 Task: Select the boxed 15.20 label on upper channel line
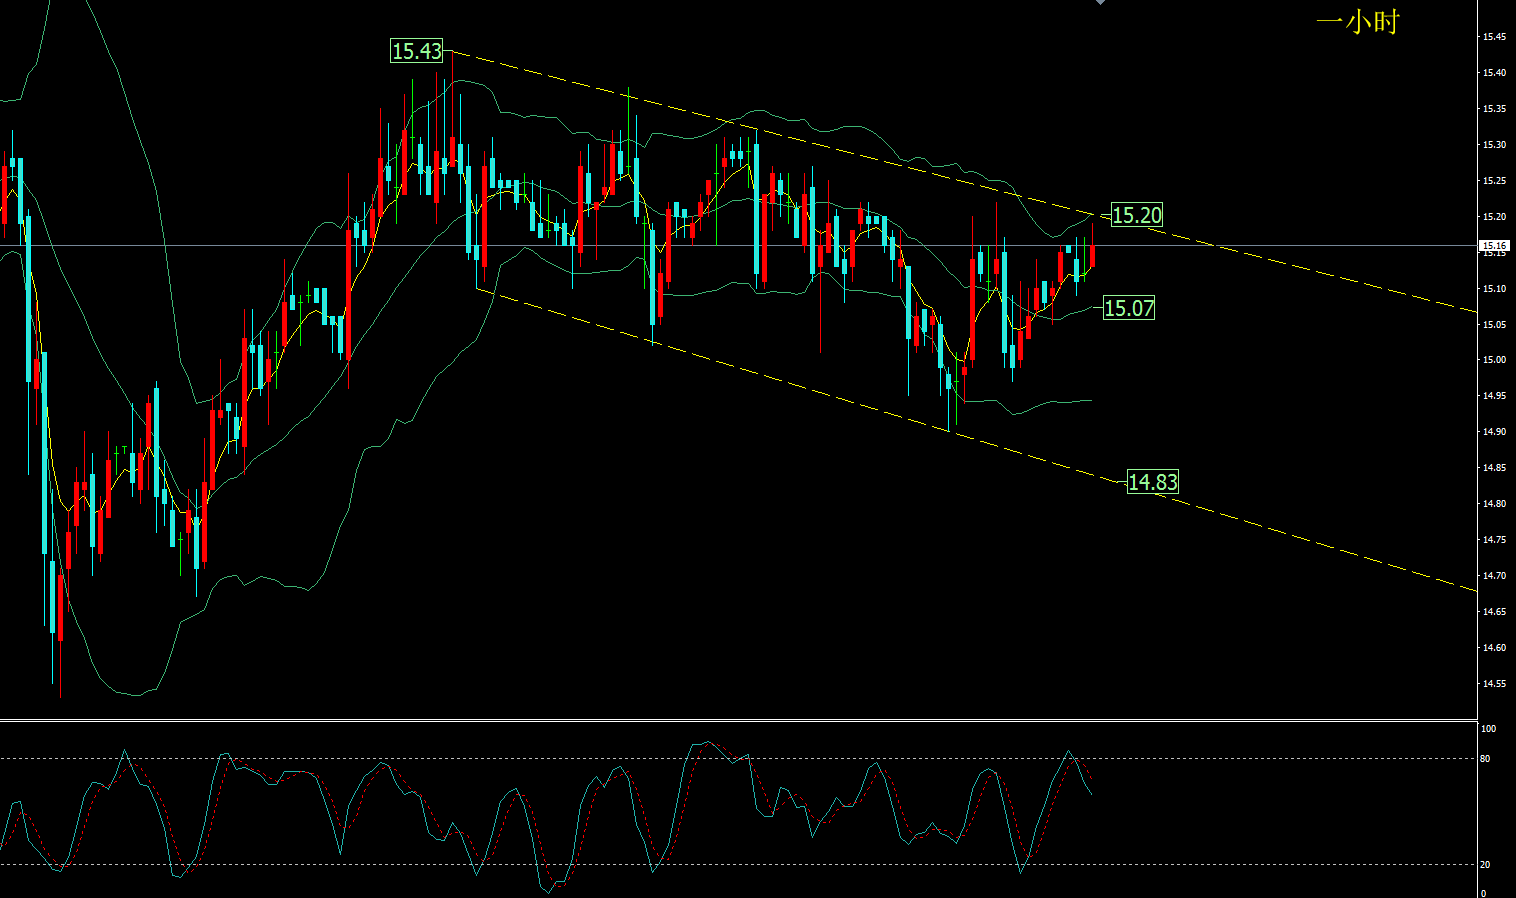click(x=1137, y=215)
